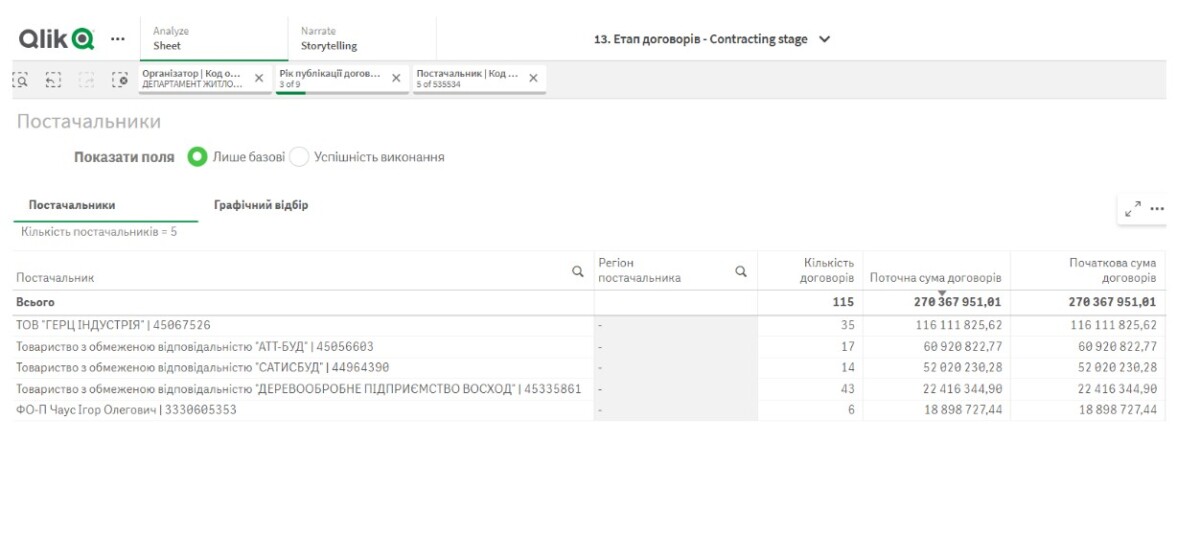Image resolution: width=1200 pixels, height=537 pixels.
Task: Open the table's more options menu
Action: (1157, 209)
